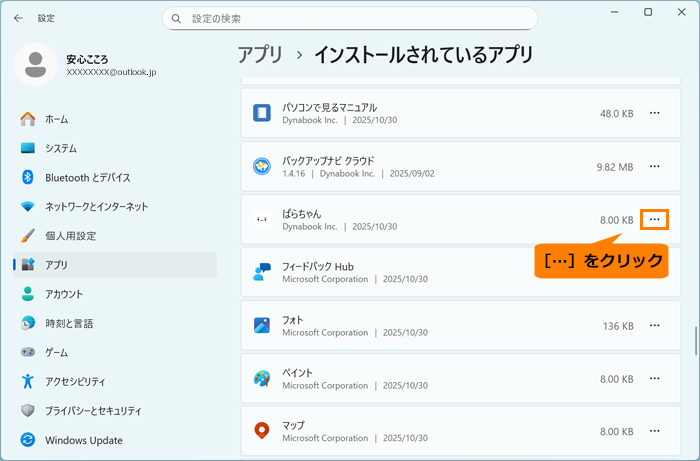Open システム settings category

(x=115, y=148)
